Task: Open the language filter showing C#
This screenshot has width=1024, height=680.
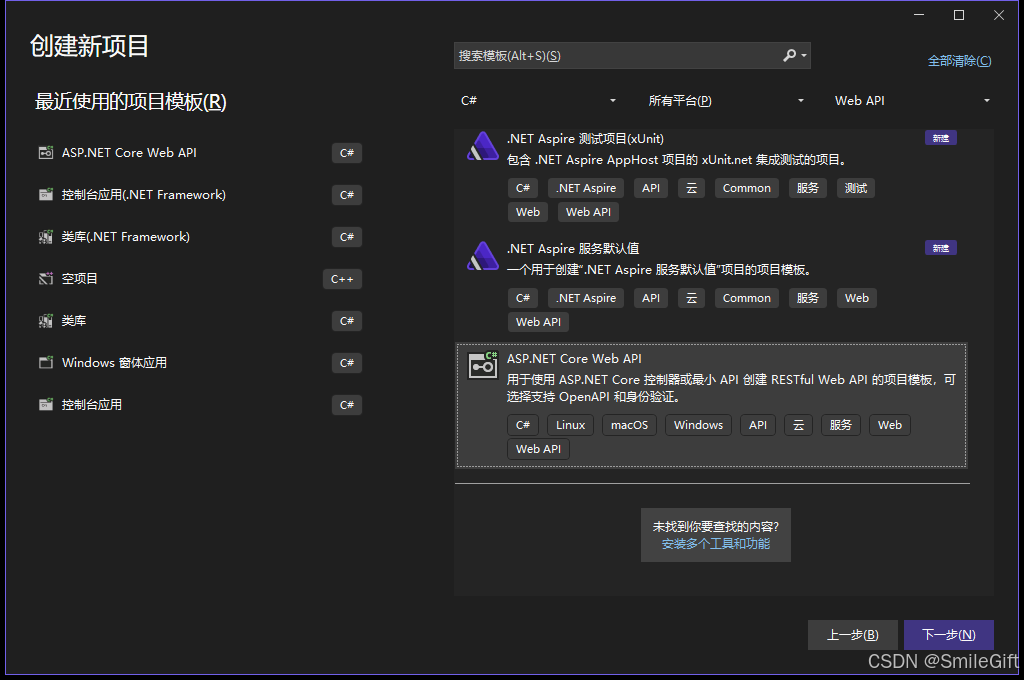Action: click(540, 100)
